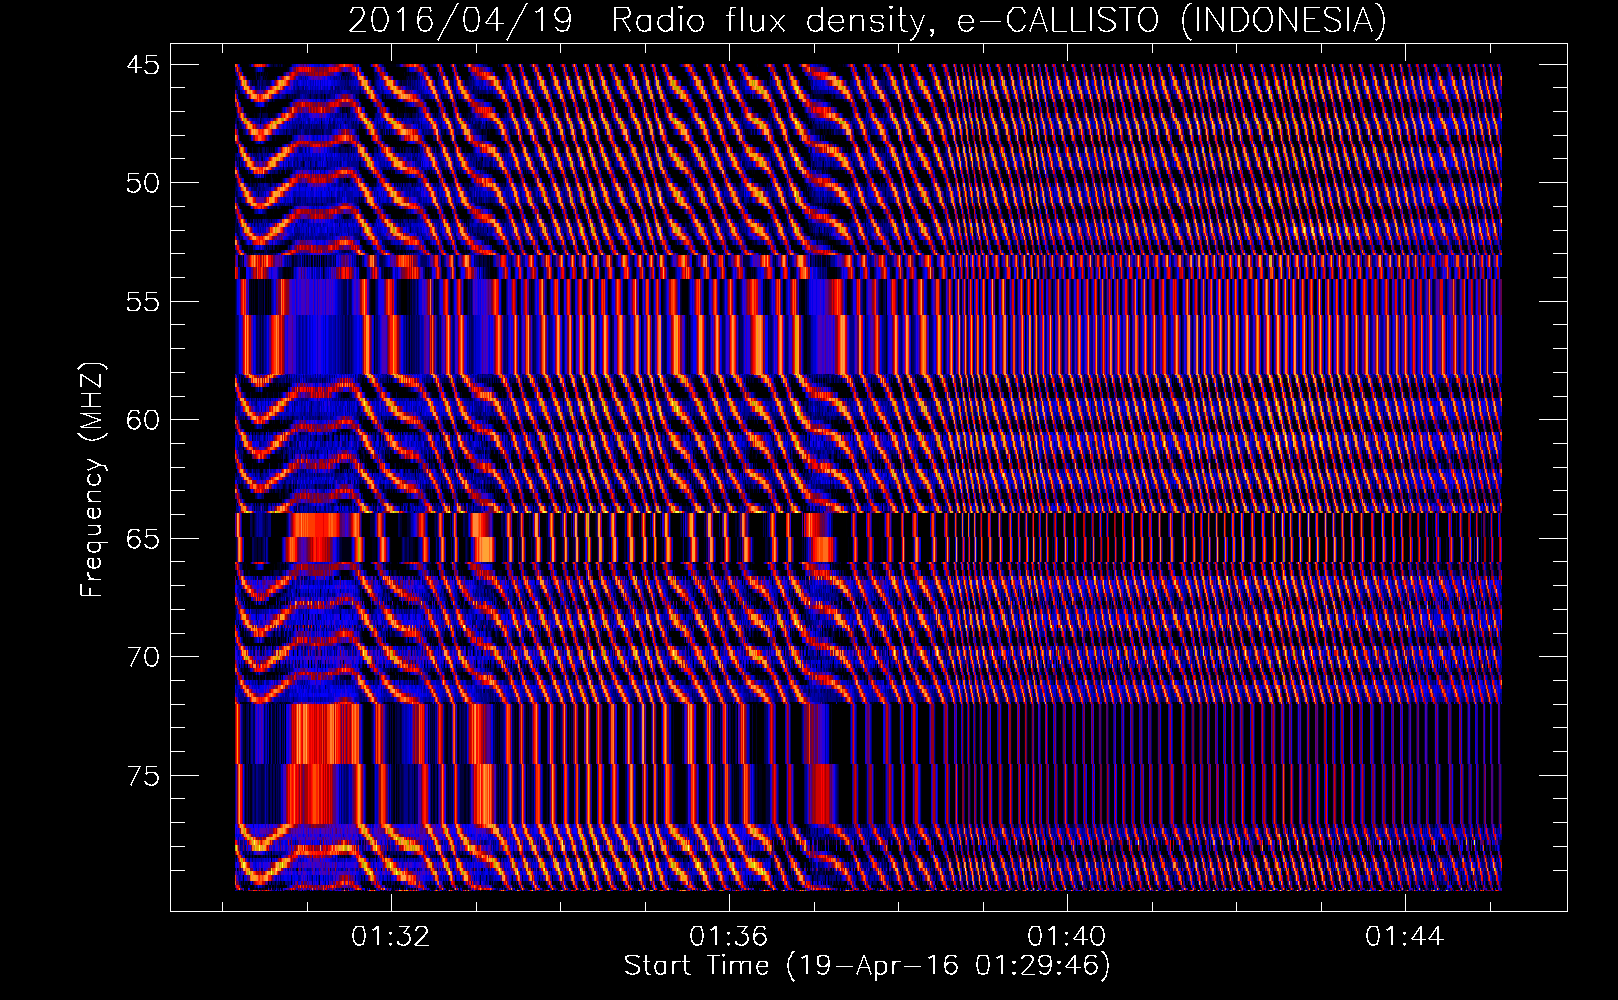Image resolution: width=1618 pixels, height=1000 pixels.
Task: Click the 50 frequency tick label
Action: pyautogui.click(x=142, y=183)
